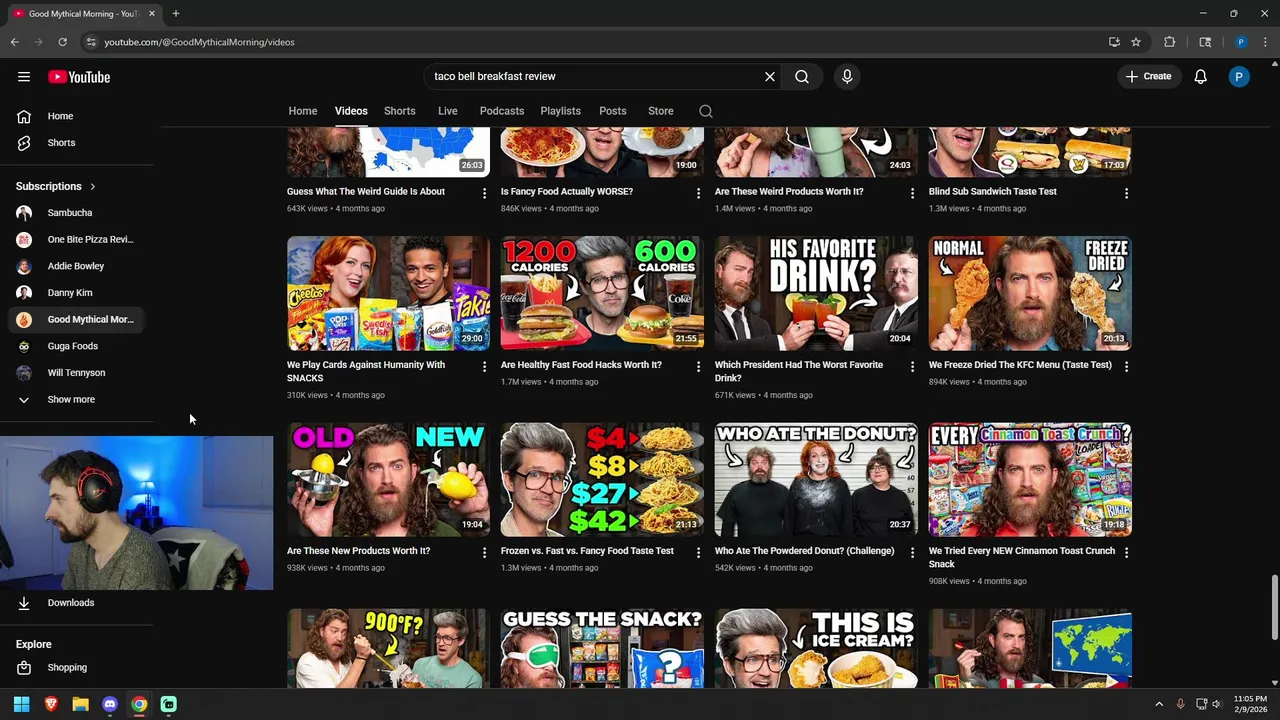The width and height of the screenshot is (1280, 720).
Task: Open options for 'We Freeze Dried The KFC Menu'
Action: pos(1126,367)
